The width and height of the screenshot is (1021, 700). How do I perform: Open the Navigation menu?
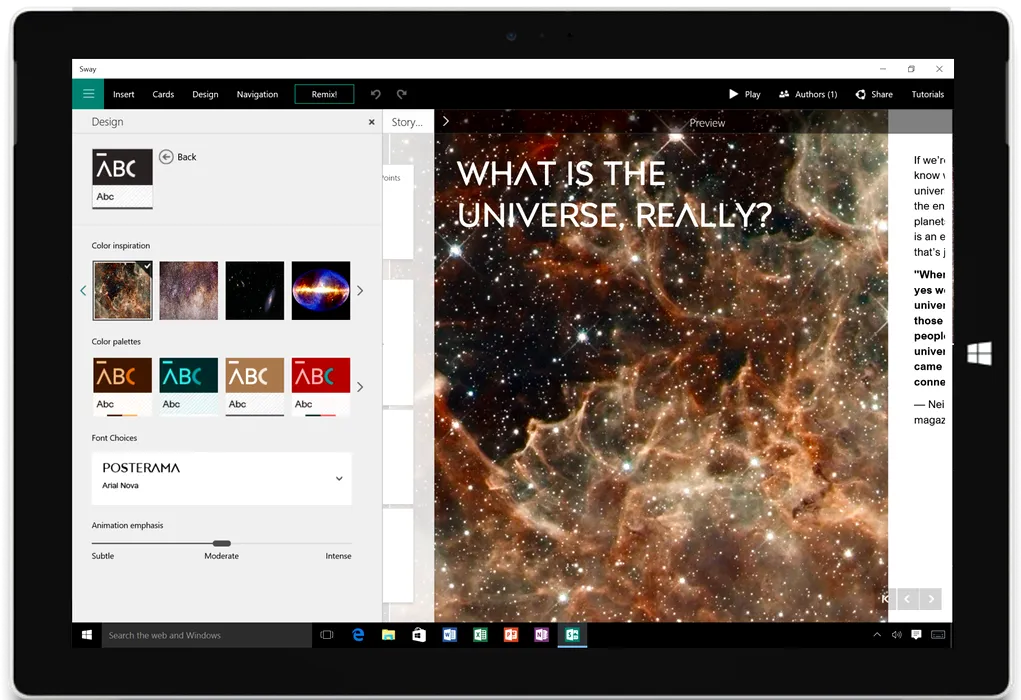257,94
